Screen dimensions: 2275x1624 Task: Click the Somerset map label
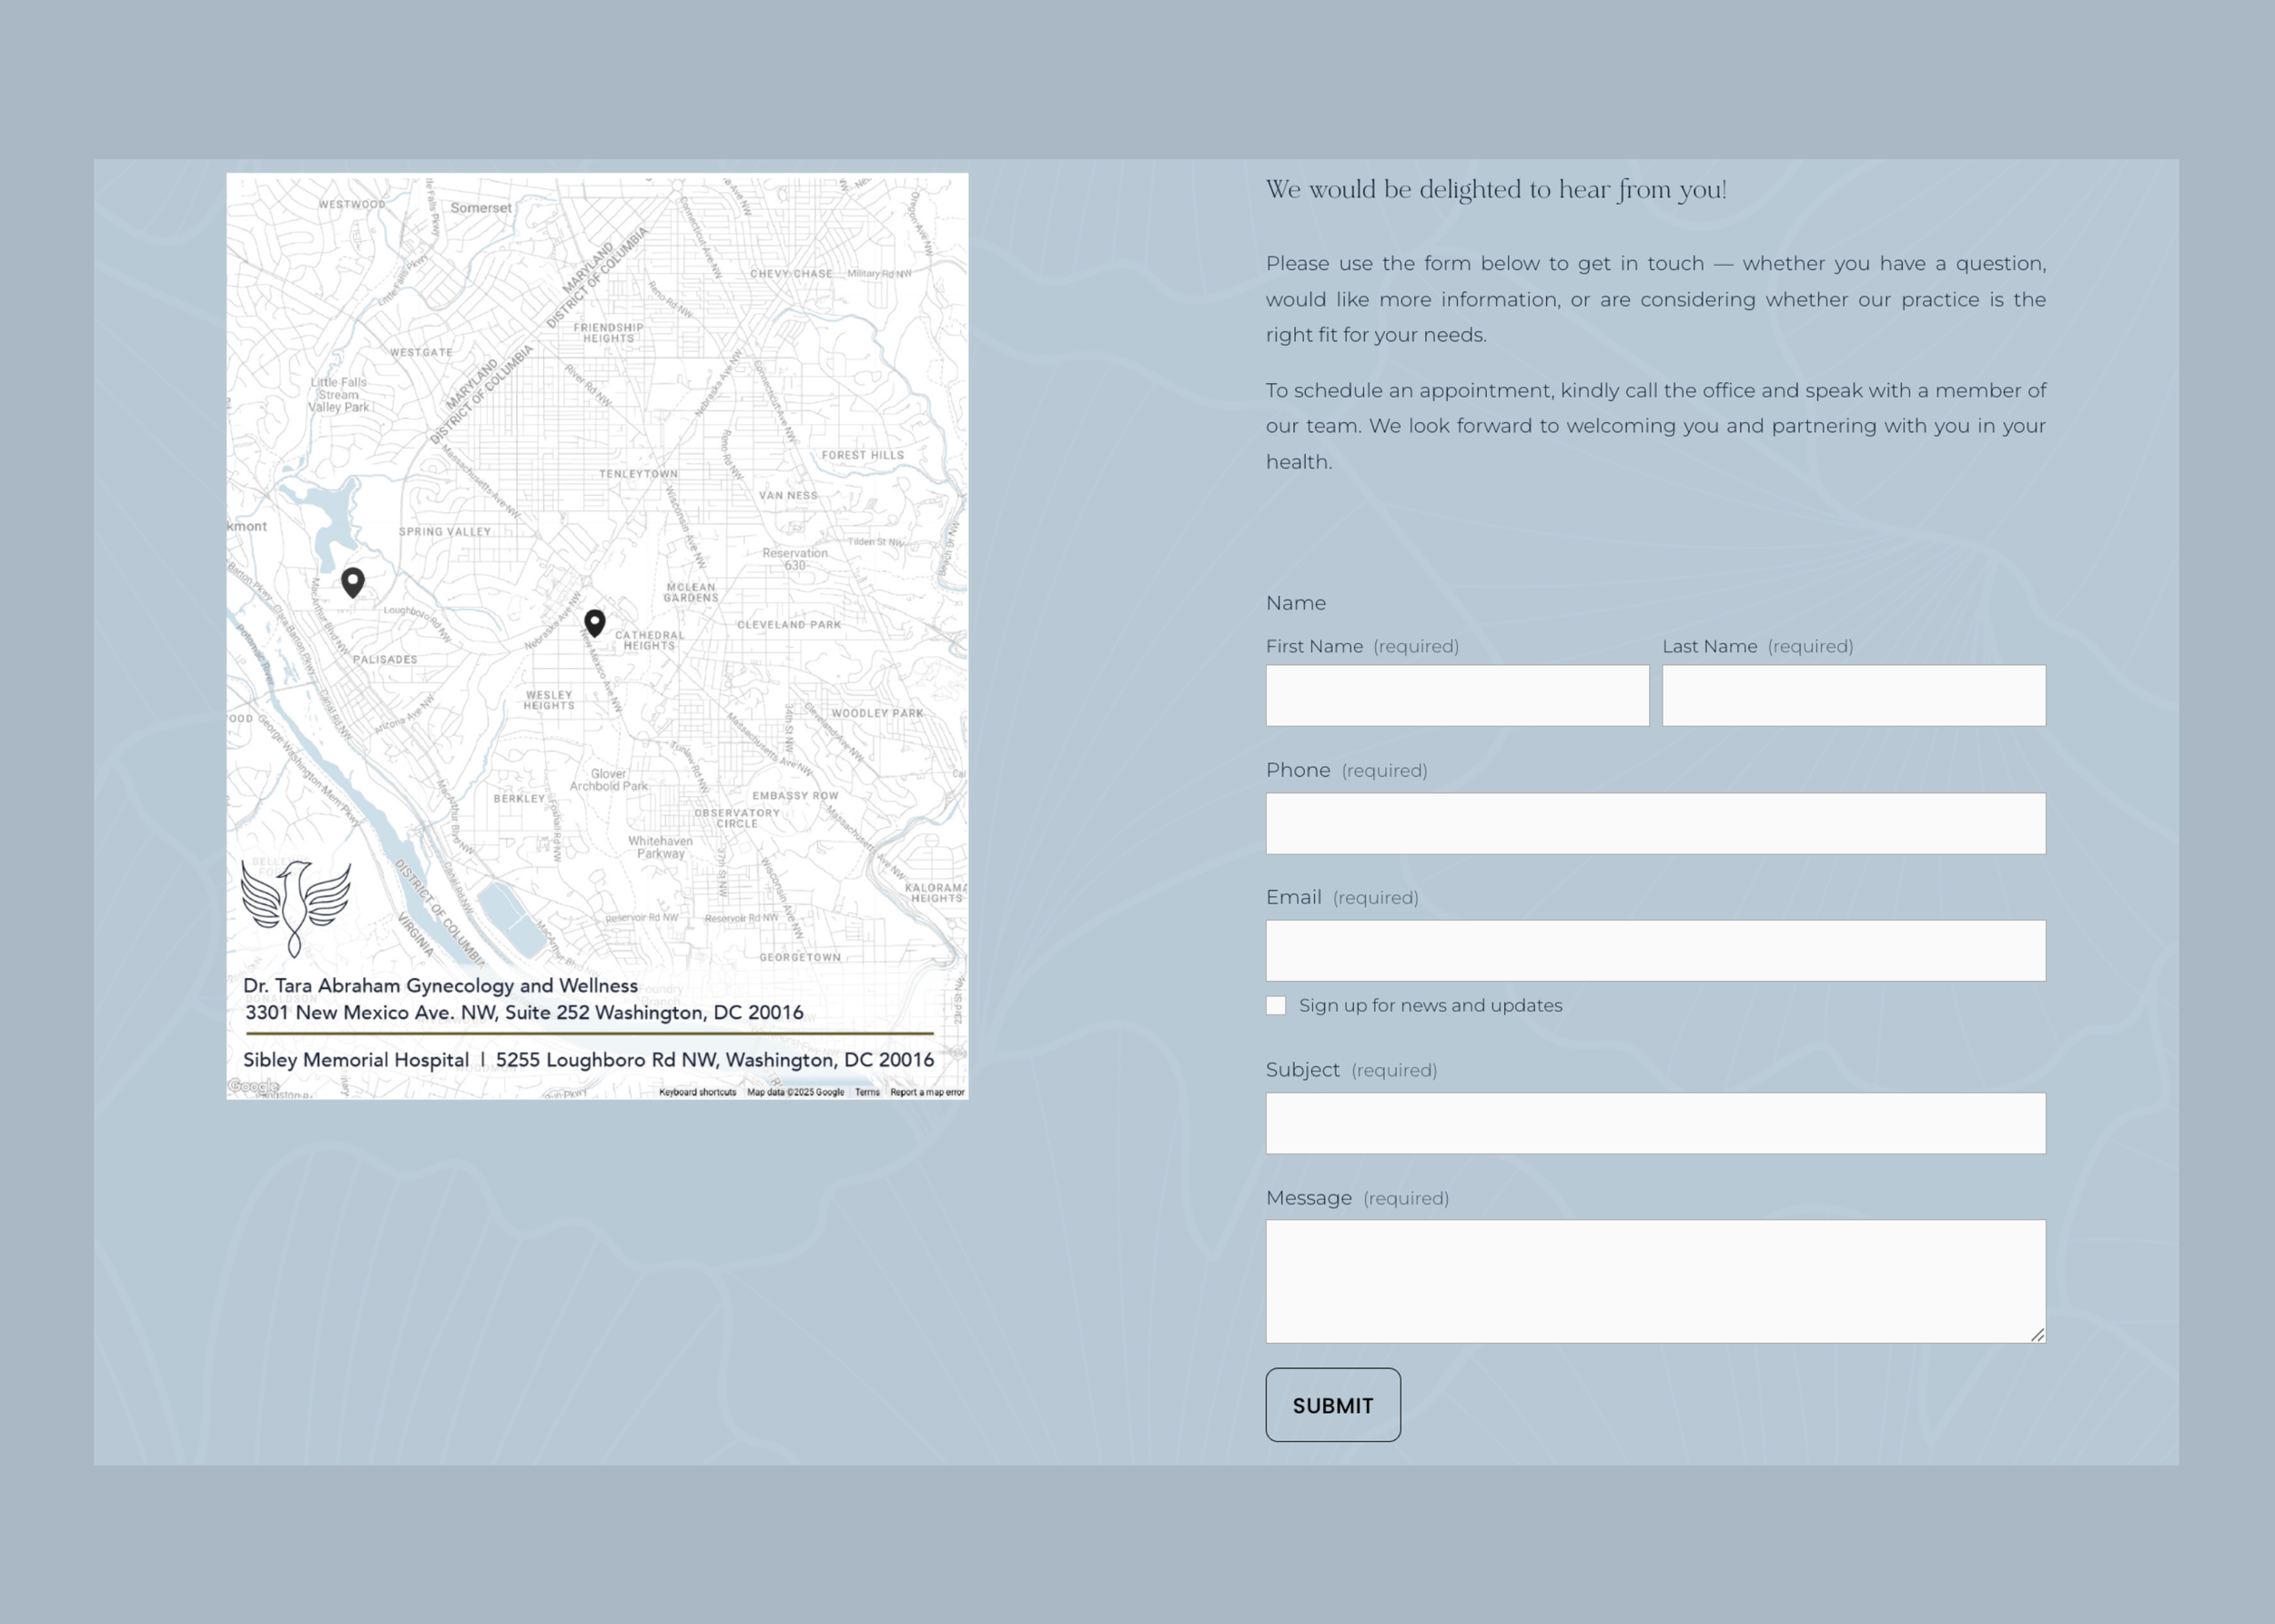click(481, 208)
